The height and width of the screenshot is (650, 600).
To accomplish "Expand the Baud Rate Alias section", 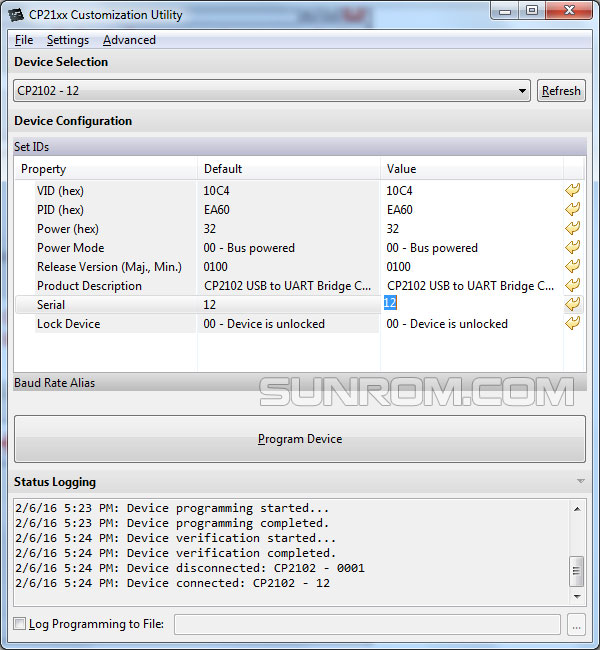I will [300, 383].
